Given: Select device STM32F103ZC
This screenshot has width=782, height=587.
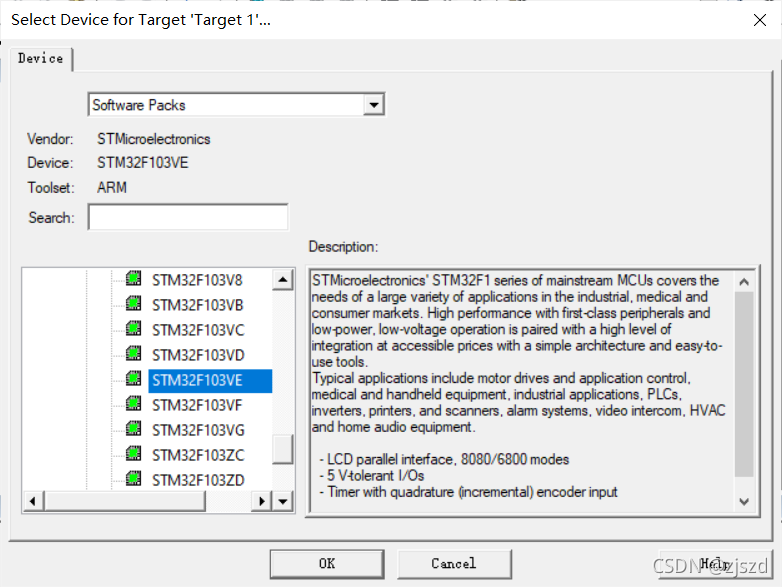Looking at the screenshot, I should click(x=198, y=455).
